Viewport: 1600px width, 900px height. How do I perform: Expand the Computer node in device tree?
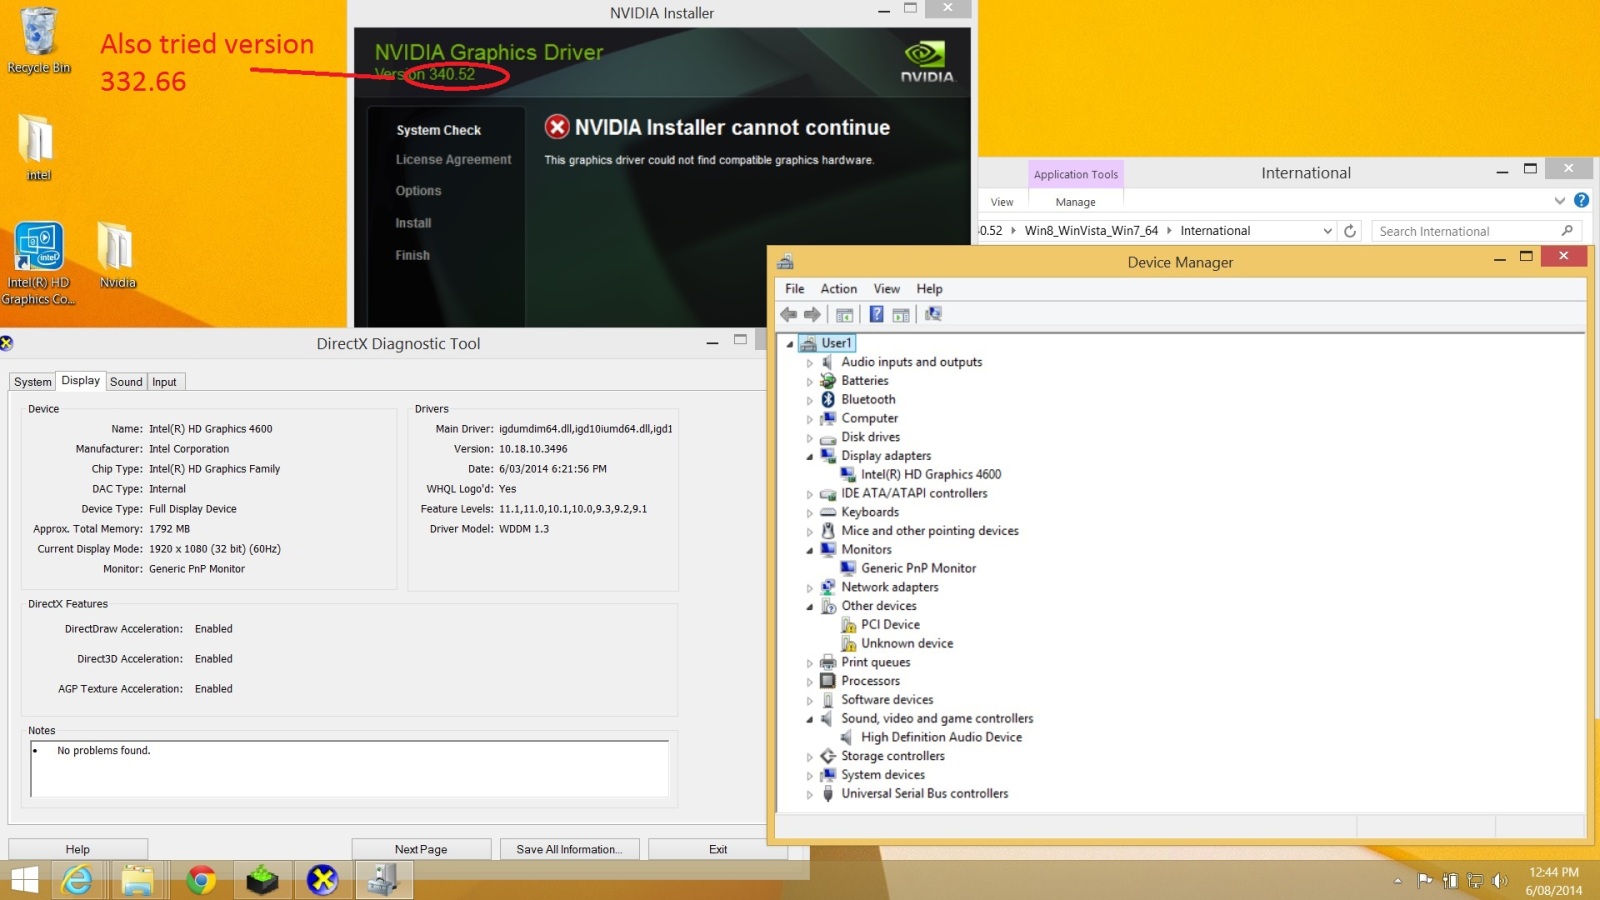[810, 419]
